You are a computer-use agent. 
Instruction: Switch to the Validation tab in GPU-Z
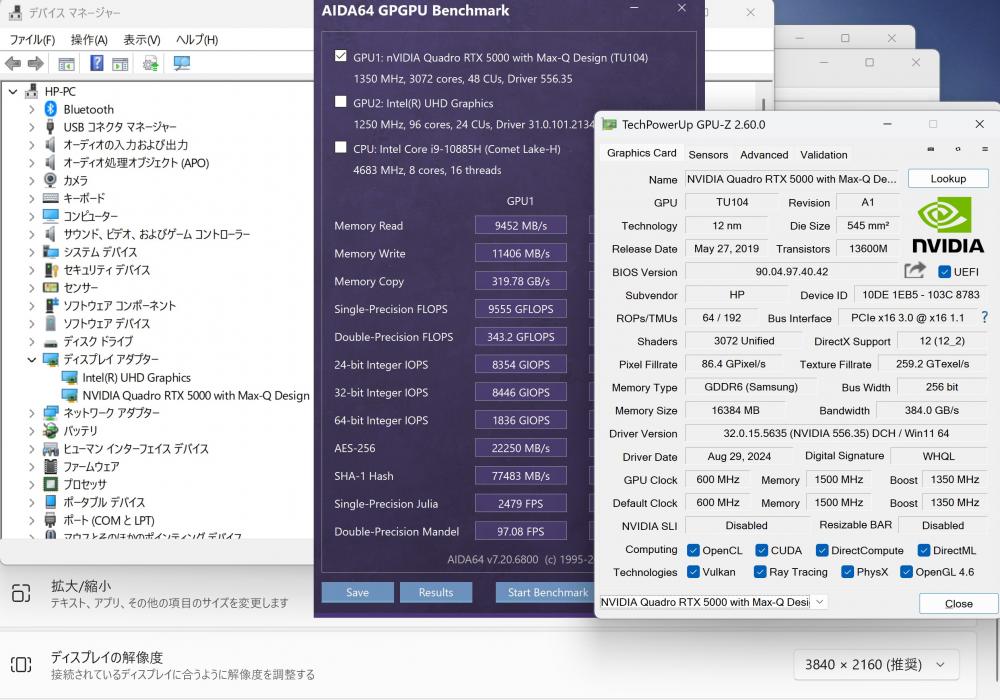823,155
